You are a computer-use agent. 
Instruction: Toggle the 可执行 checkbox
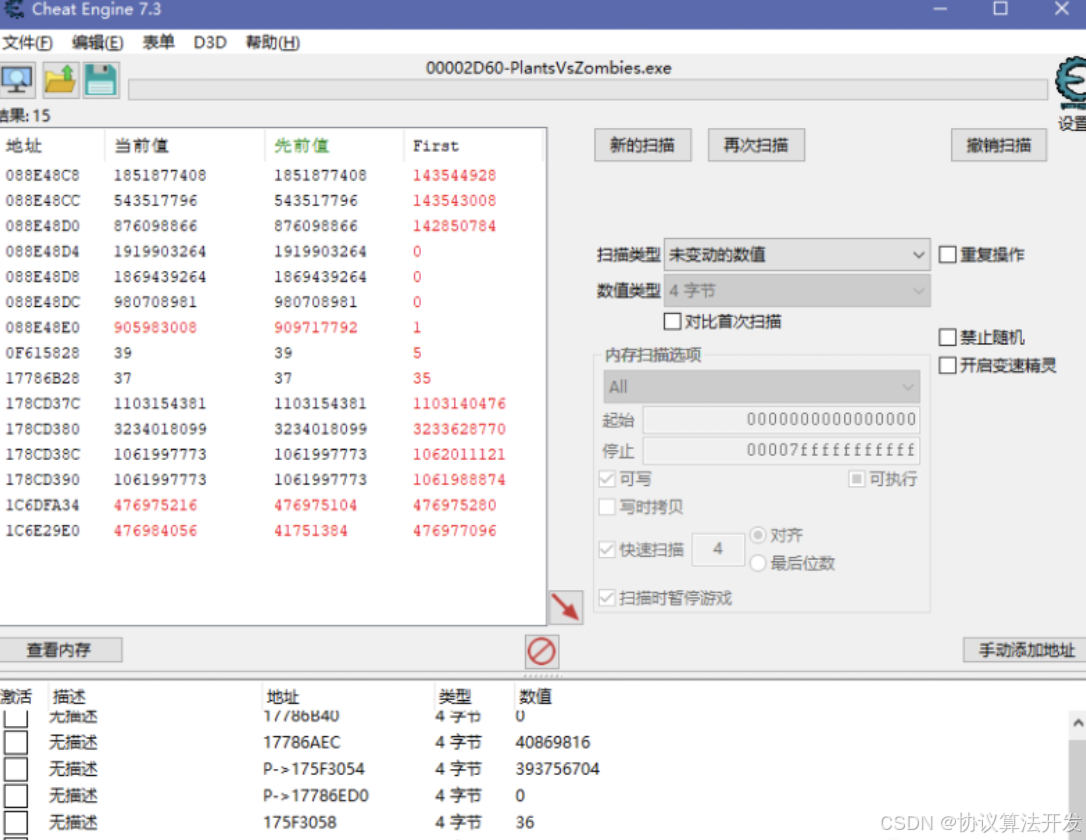click(857, 479)
